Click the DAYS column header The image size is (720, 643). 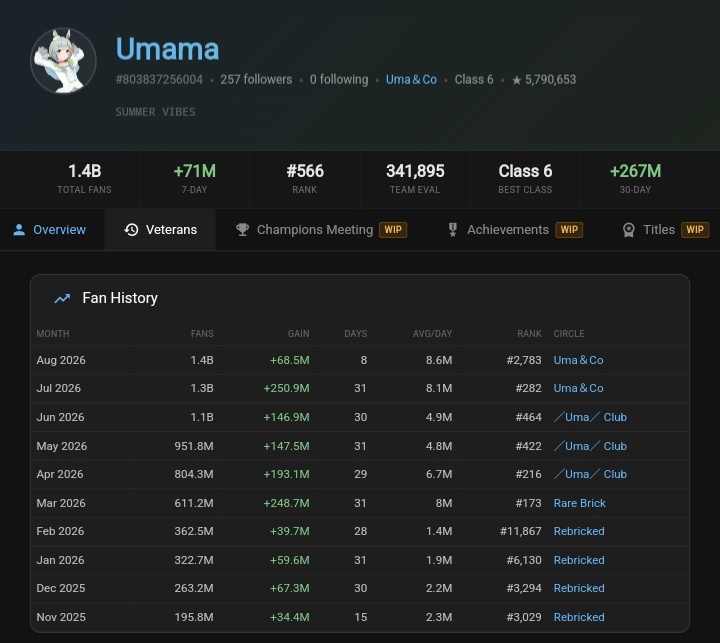[356, 334]
